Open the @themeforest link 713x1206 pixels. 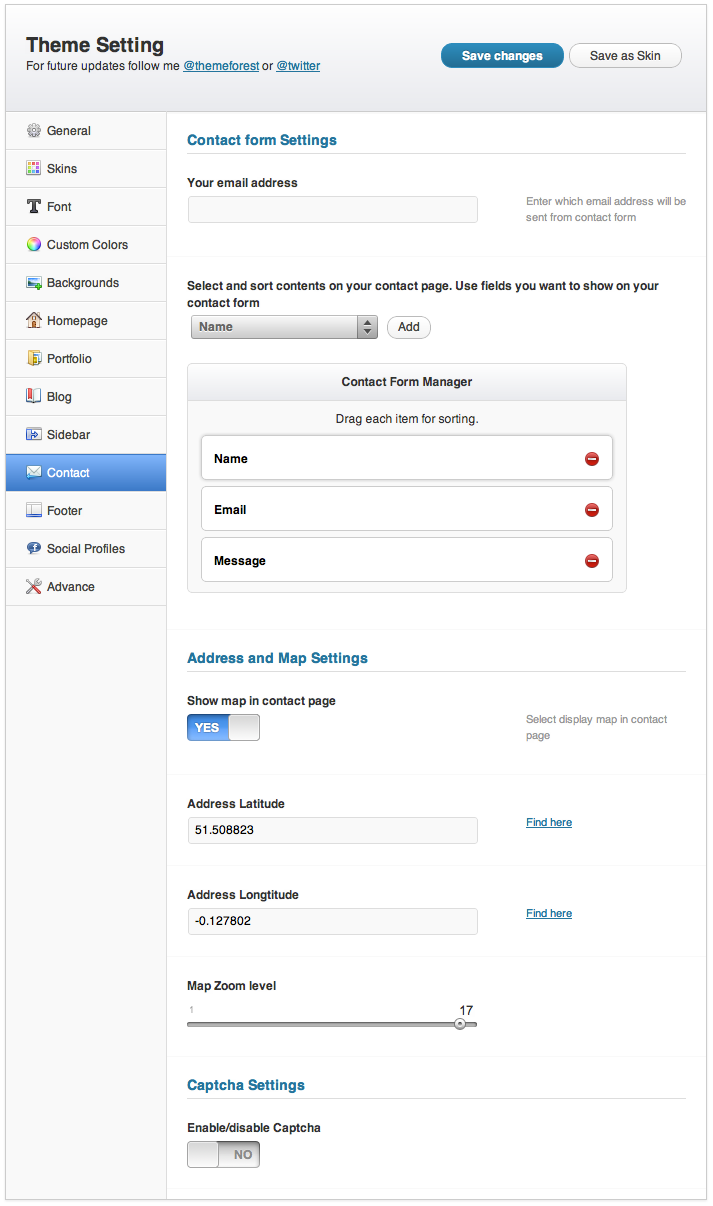pyautogui.click(x=221, y=66)
